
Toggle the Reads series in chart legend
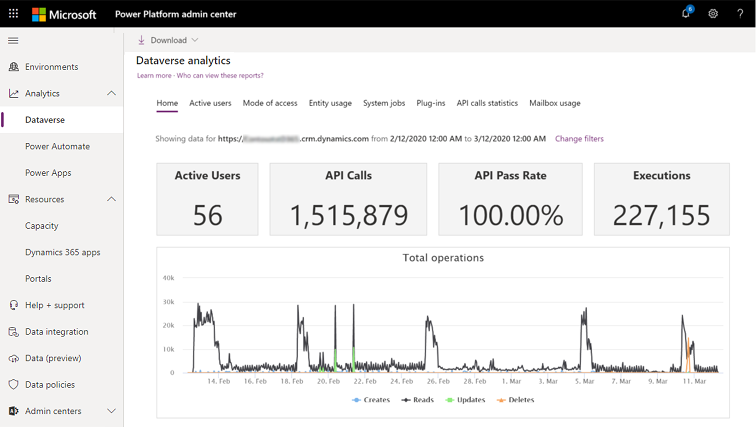(418, 400)
